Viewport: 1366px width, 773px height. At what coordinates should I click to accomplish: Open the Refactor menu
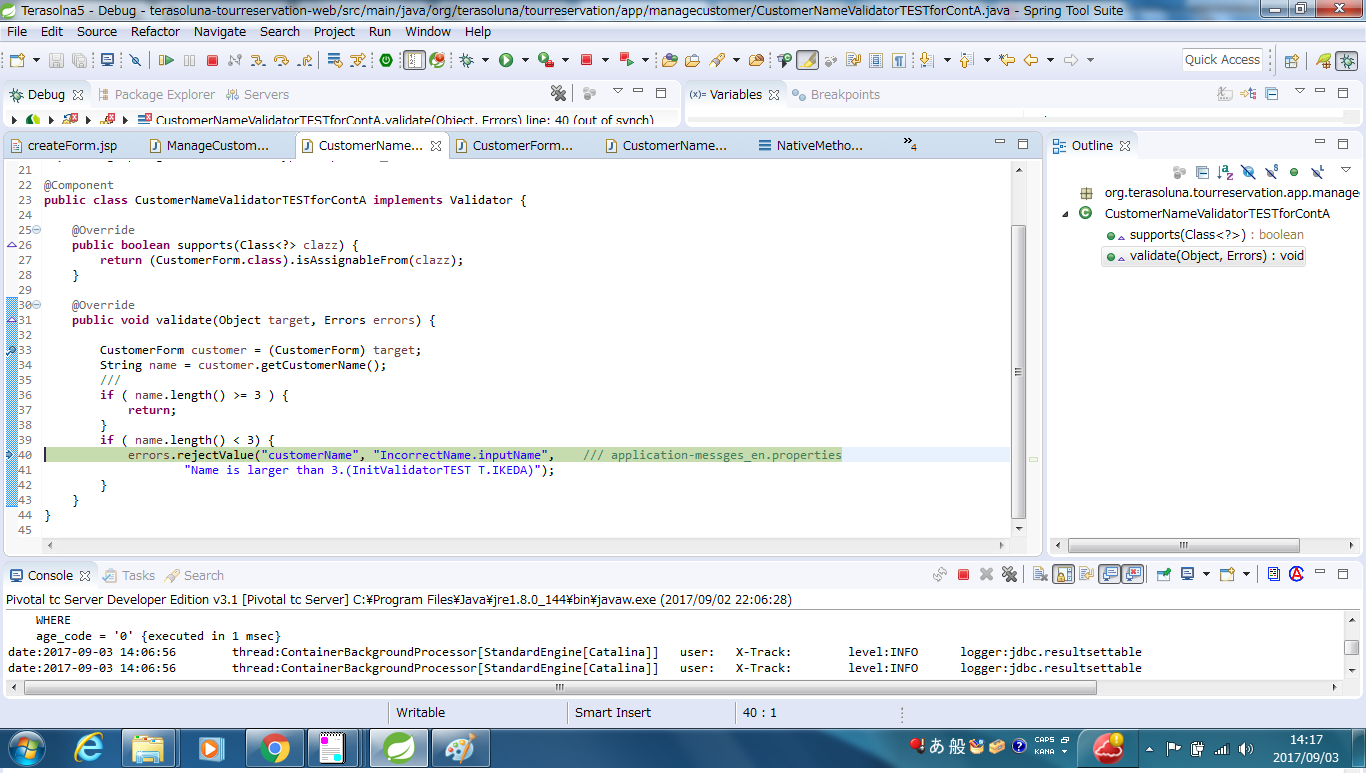tap(155, 31)
